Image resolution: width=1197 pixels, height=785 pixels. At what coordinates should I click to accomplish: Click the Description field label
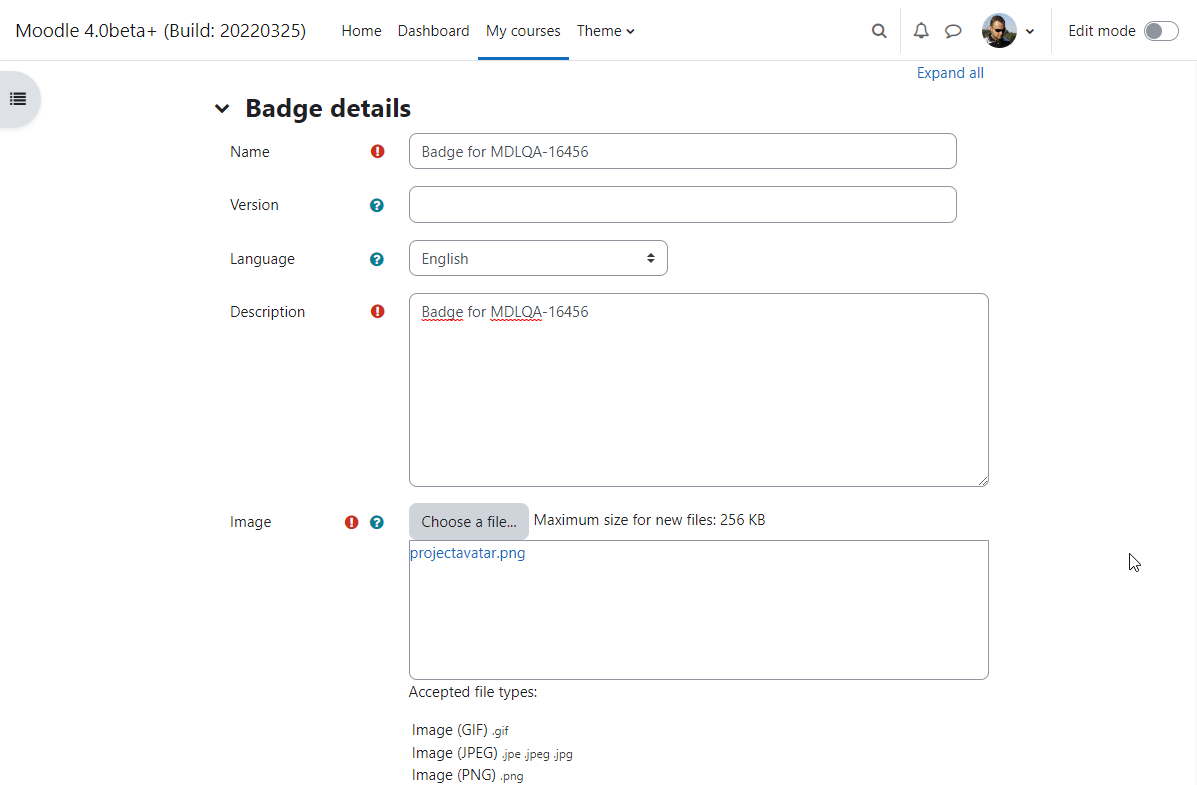click(267, 312)
